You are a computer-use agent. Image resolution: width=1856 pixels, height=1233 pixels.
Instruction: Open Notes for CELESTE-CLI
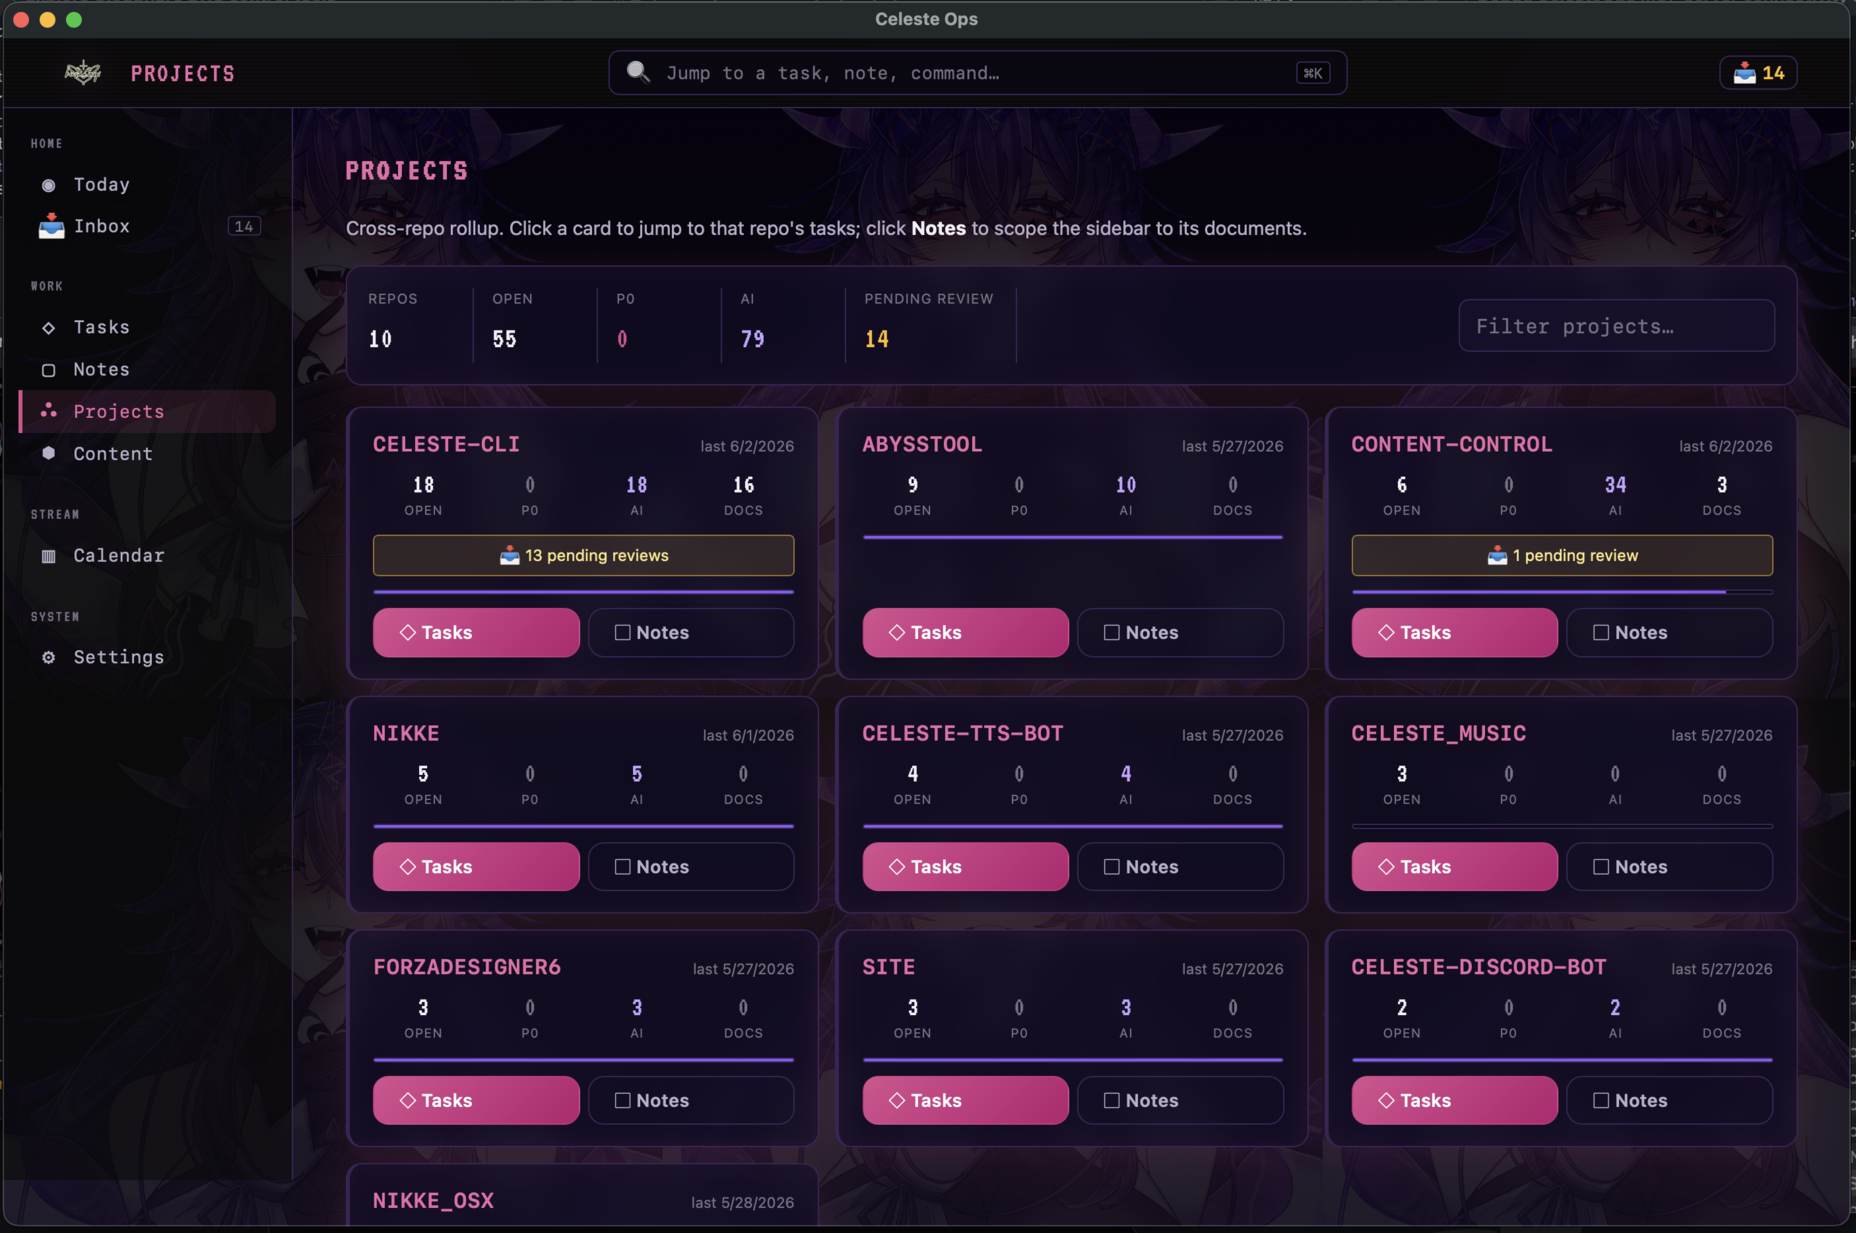(x=691, y=632)
